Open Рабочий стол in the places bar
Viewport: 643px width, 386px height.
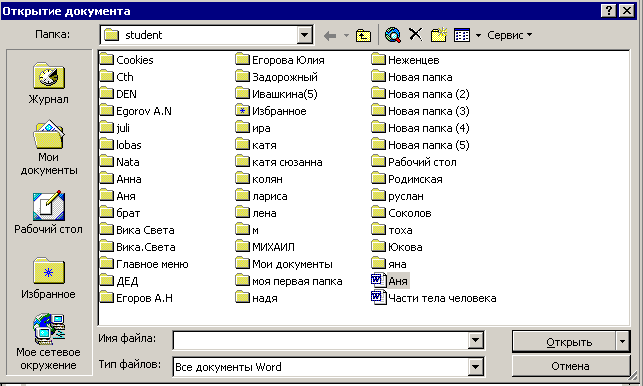(x=48, y=212)
